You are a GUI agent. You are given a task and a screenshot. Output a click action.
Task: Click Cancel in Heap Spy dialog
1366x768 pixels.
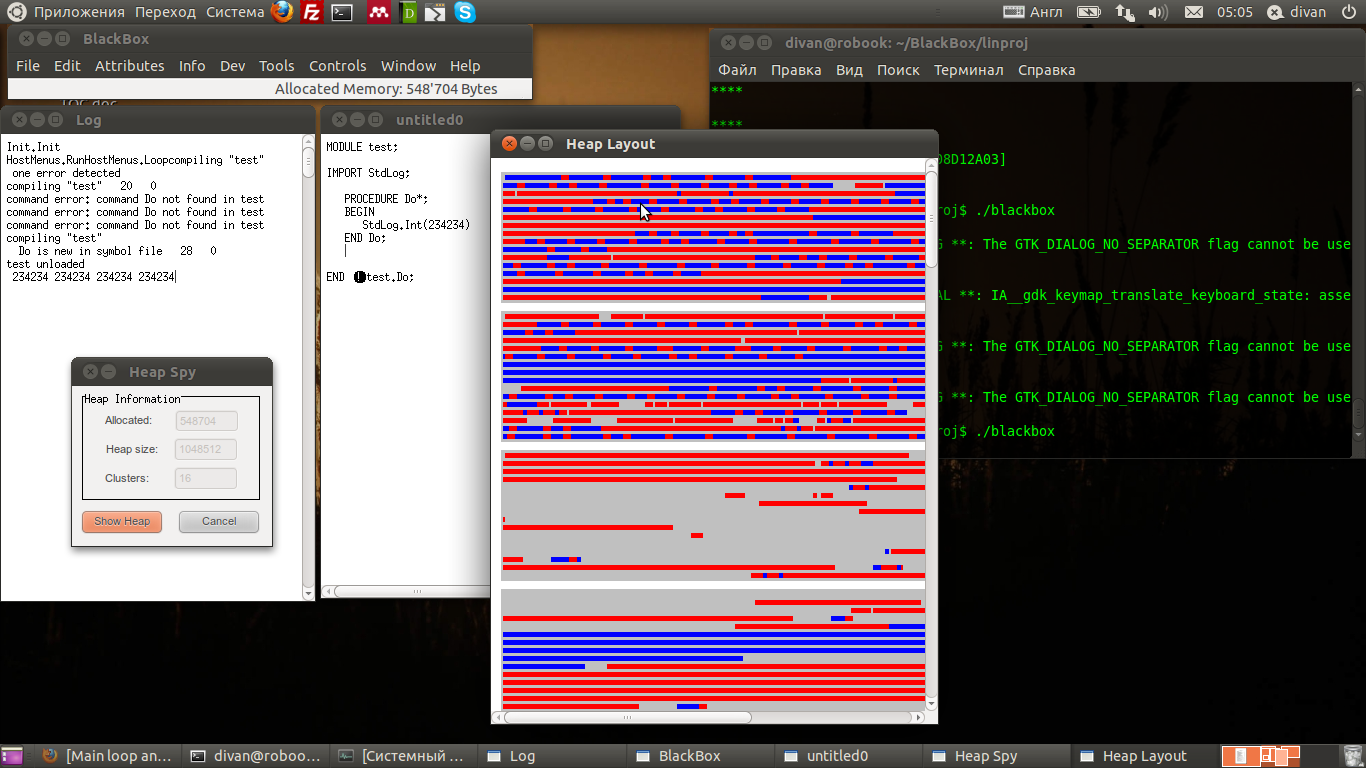coord(219,521)
